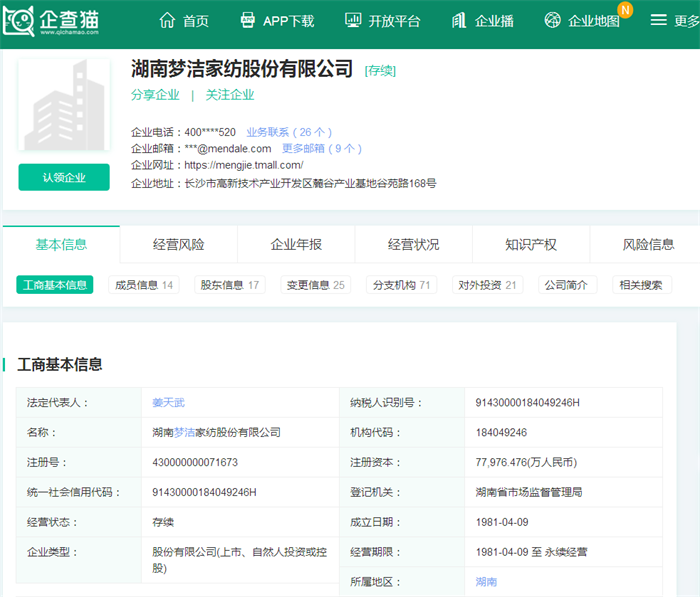Image resolution: width=700 pixels, height=597 pixels.
Task: Expand 业务联系 (26个) contact list
Action: [289, 132]
